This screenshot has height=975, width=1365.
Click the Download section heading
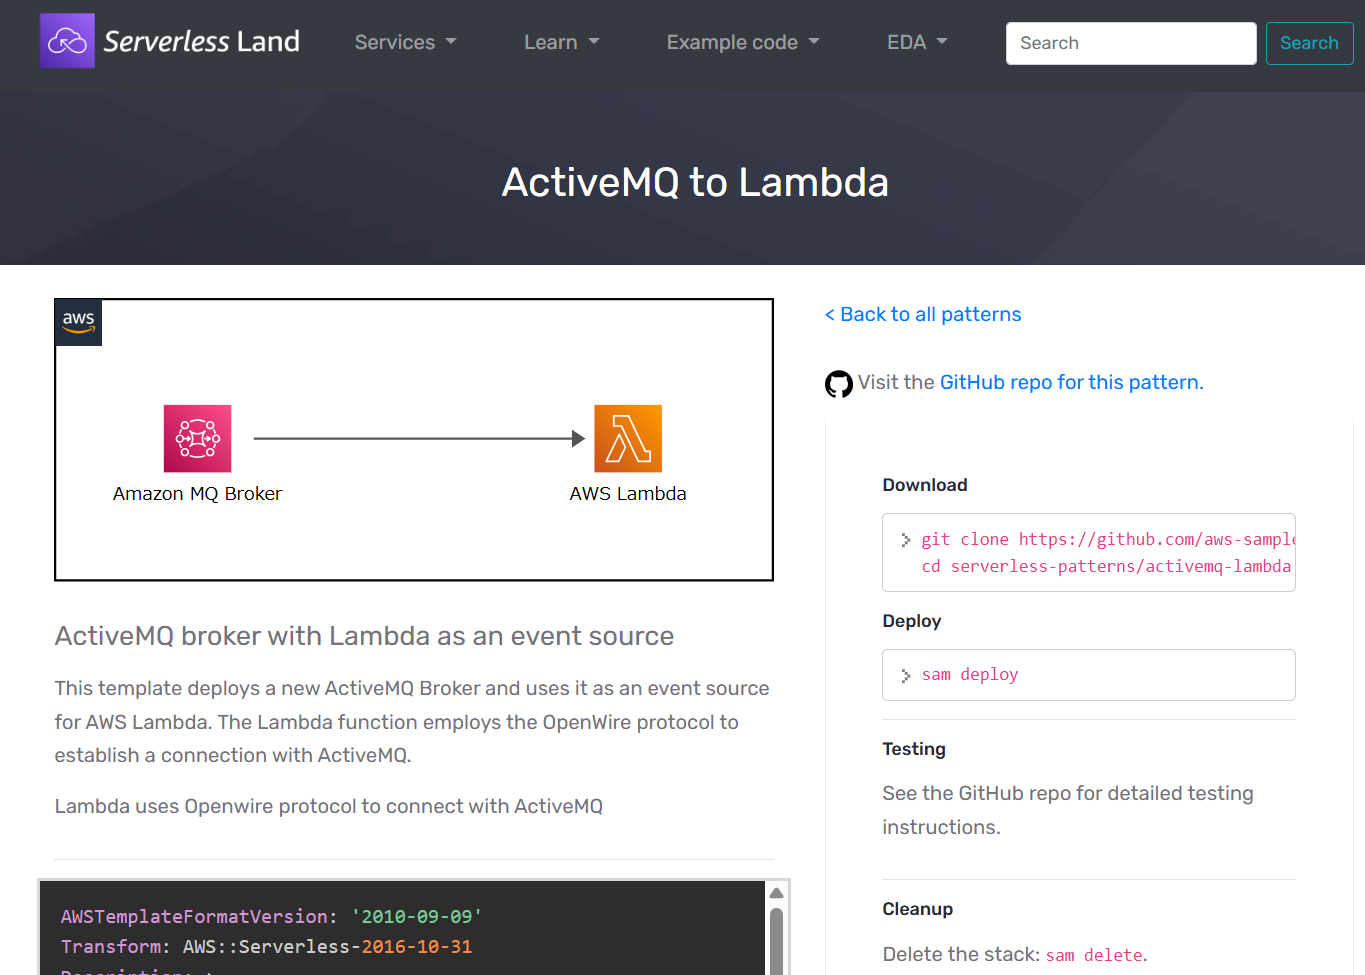point(925,485)
